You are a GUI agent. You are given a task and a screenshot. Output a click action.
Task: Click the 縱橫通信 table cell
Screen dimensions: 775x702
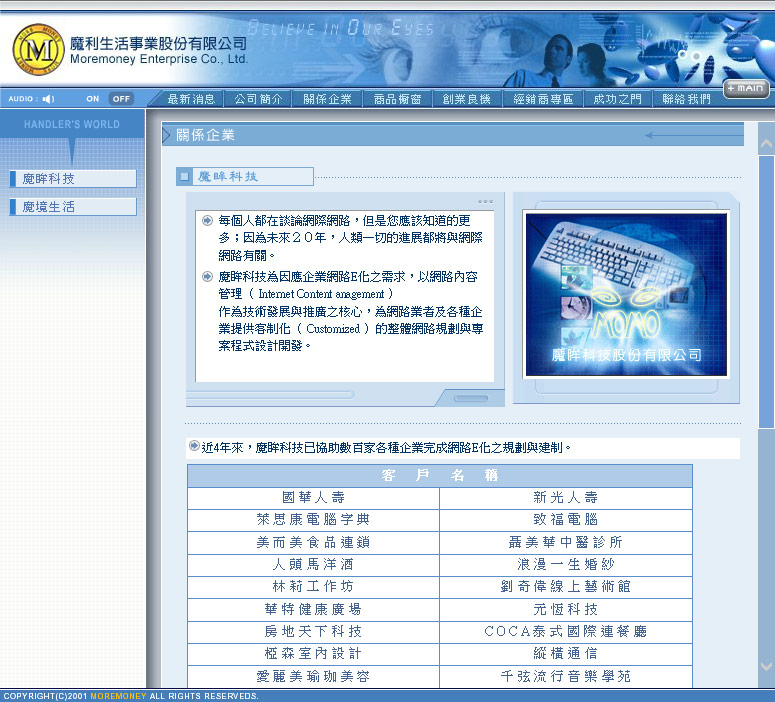click(x=565, y=654)
